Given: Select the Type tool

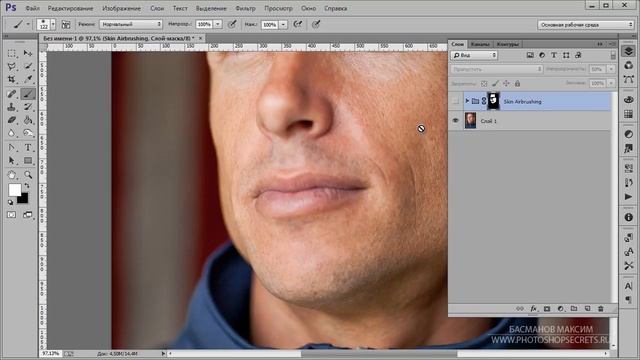Looking at the screenshot, I should pyautogui.click(x=28, y=148).
